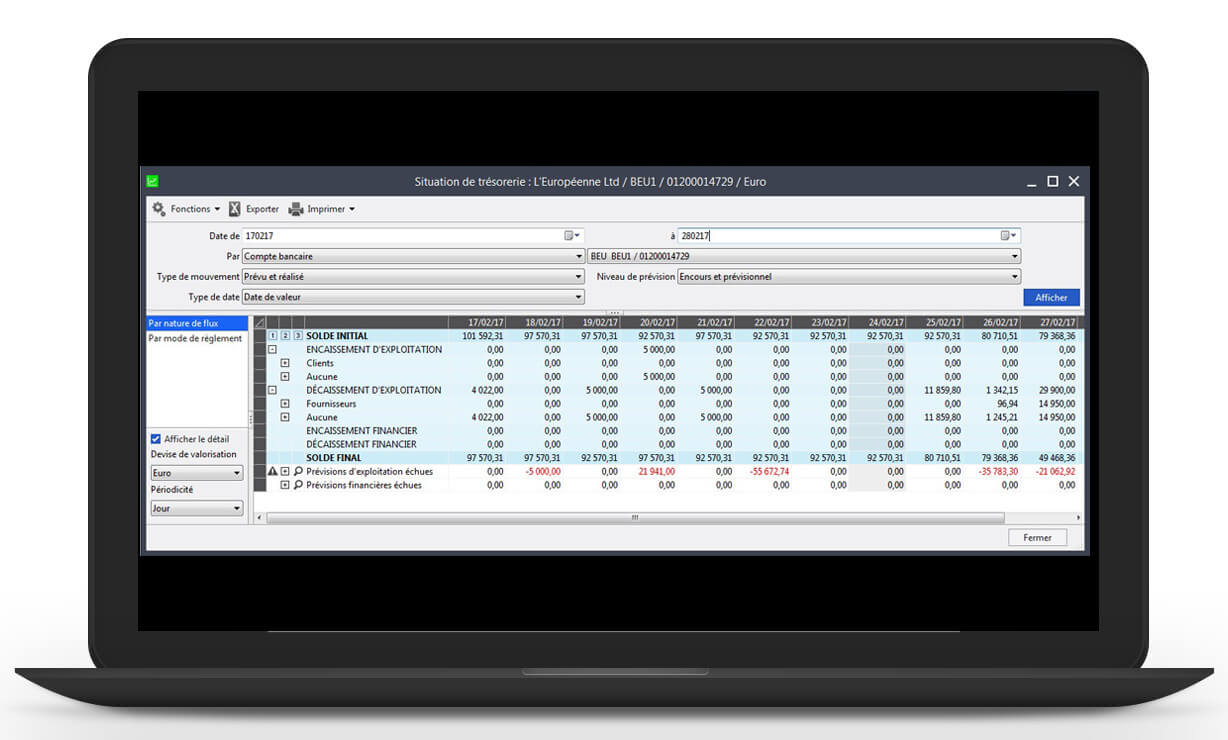Click the 29 900,00 cell
This screenshot has width=1228, height=740.
[x=1056, y=390]
